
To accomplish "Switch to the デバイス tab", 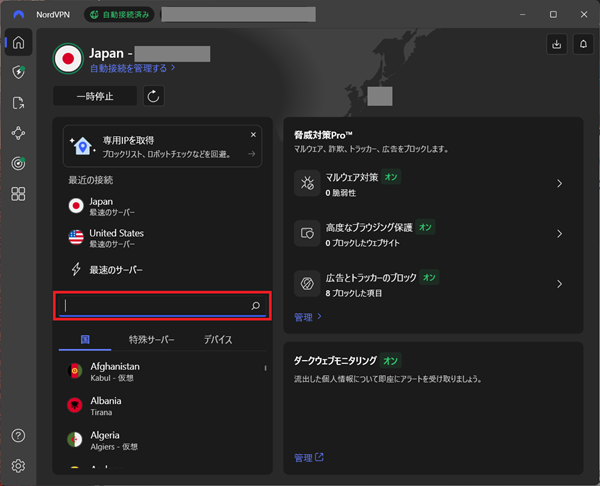I will click(217, 340).
